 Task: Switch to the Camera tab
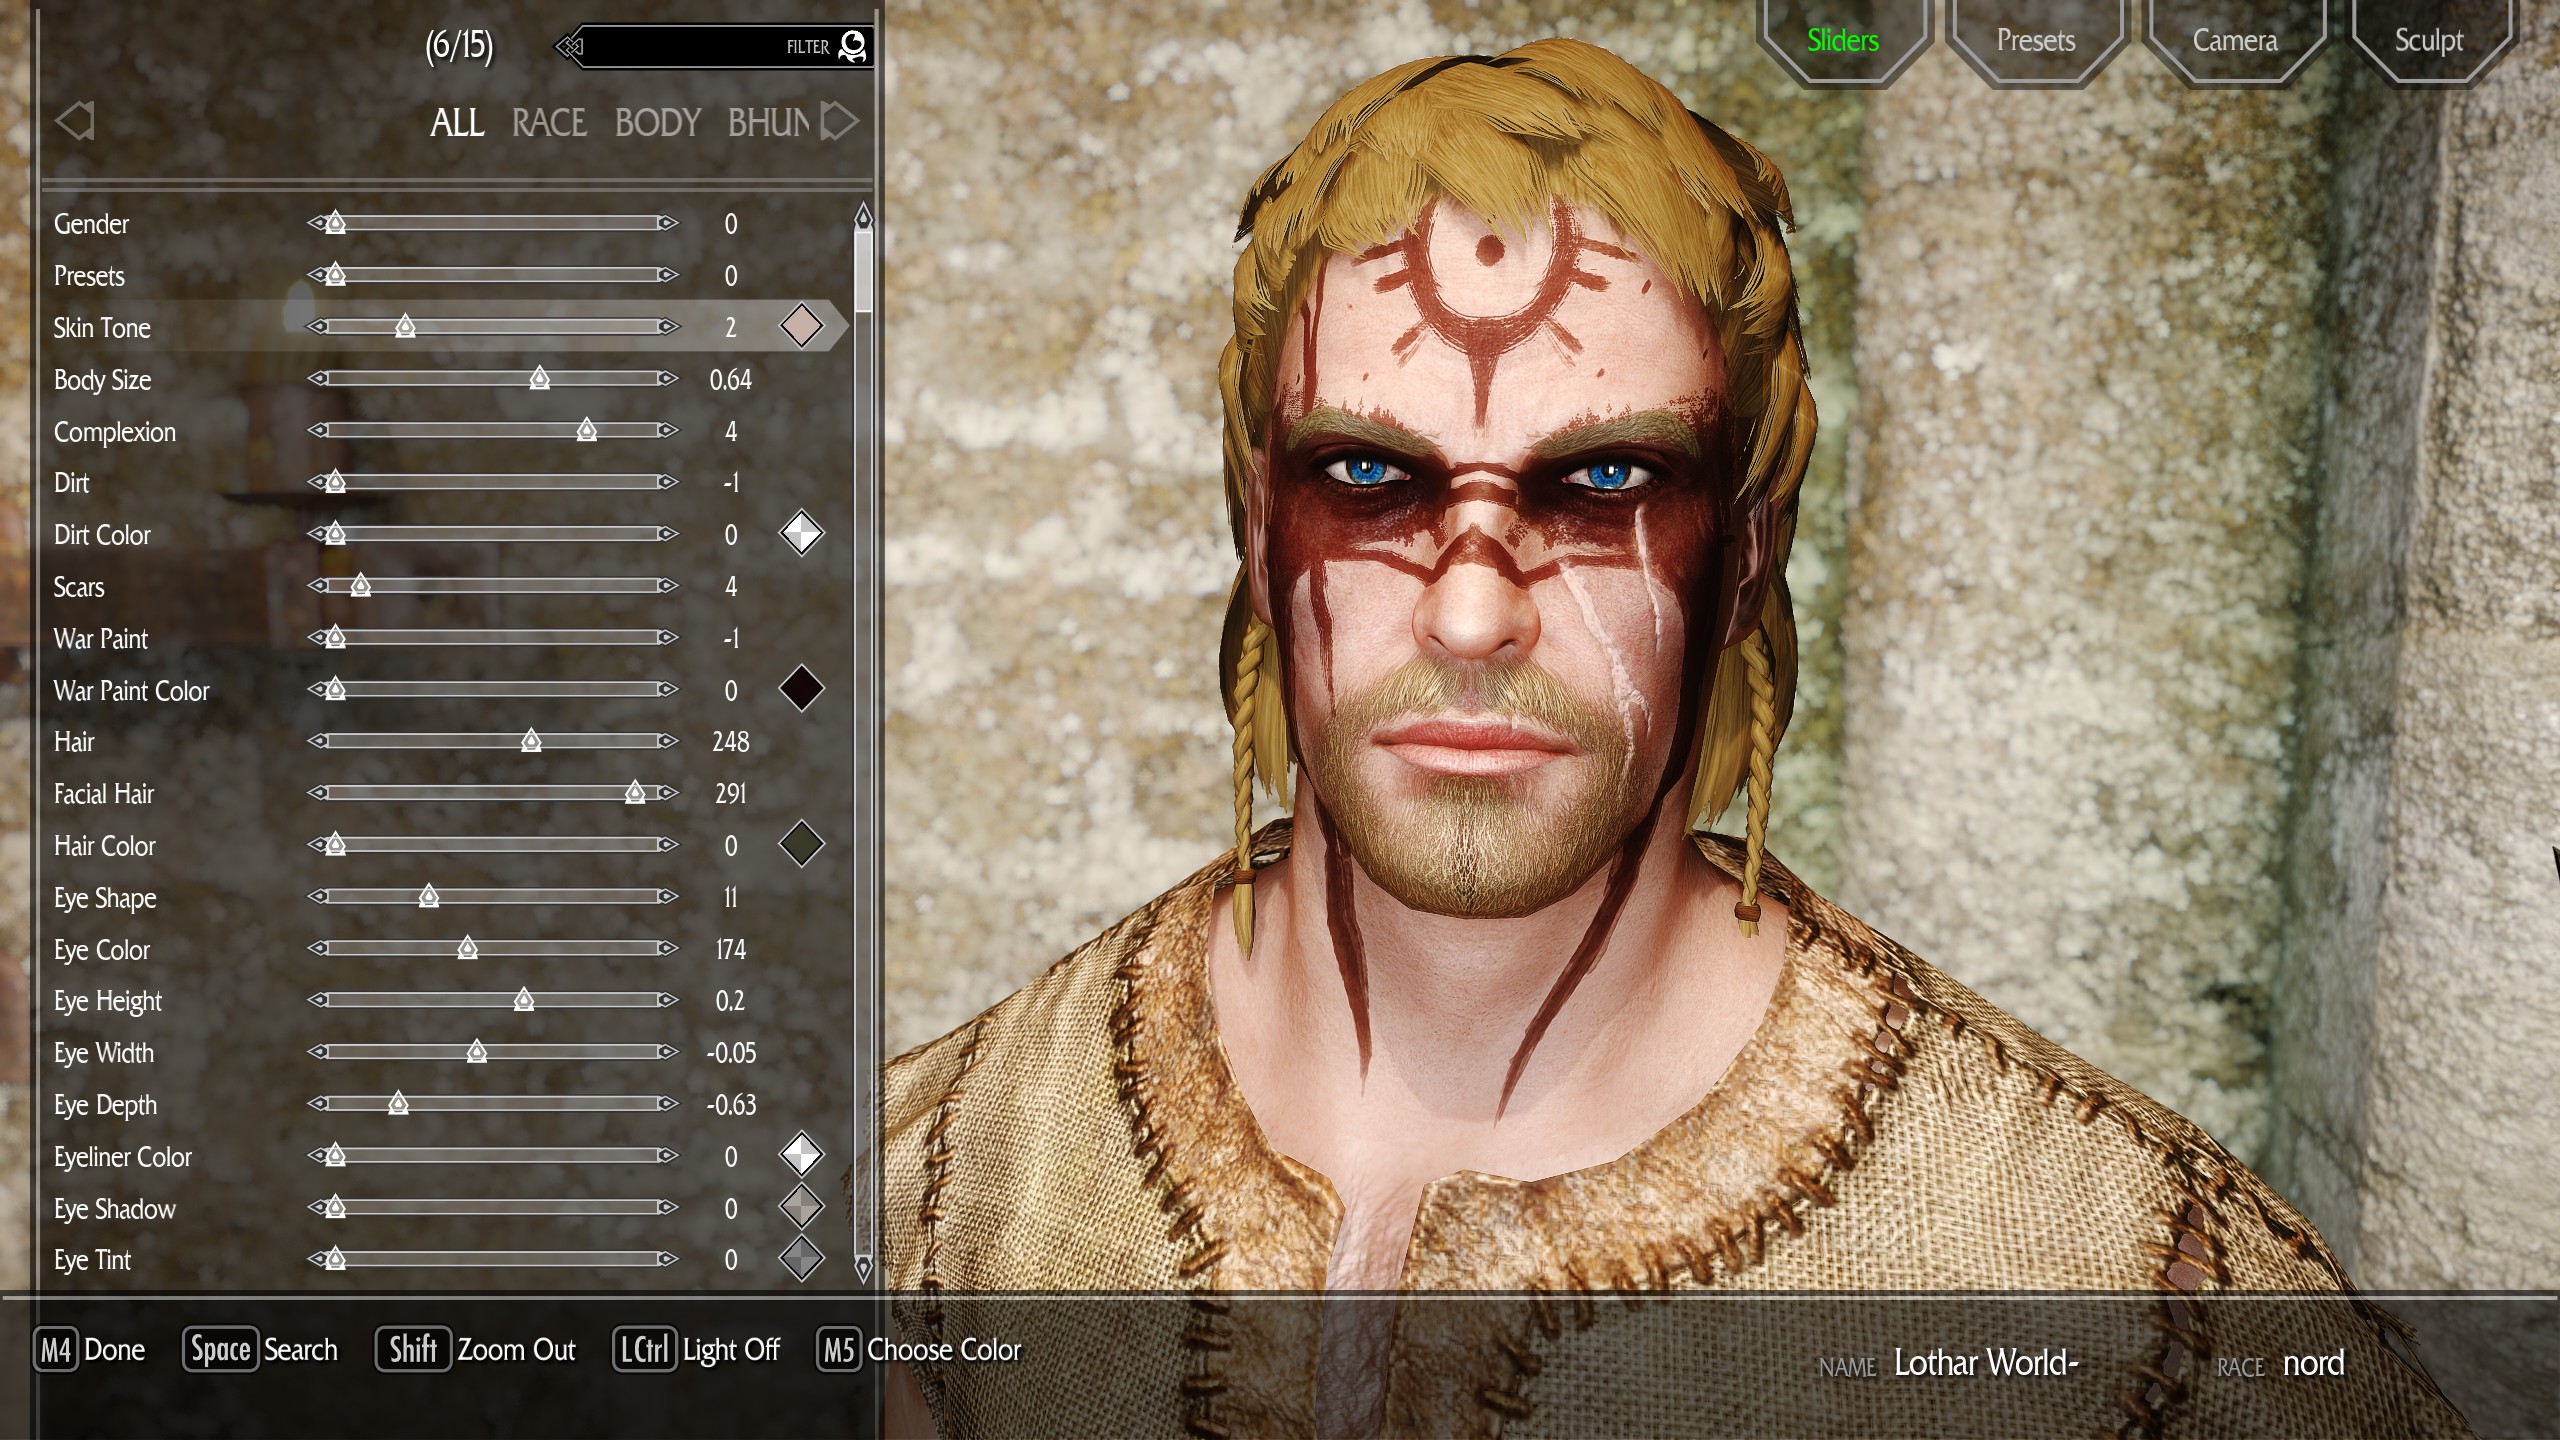click(2234, 40)
